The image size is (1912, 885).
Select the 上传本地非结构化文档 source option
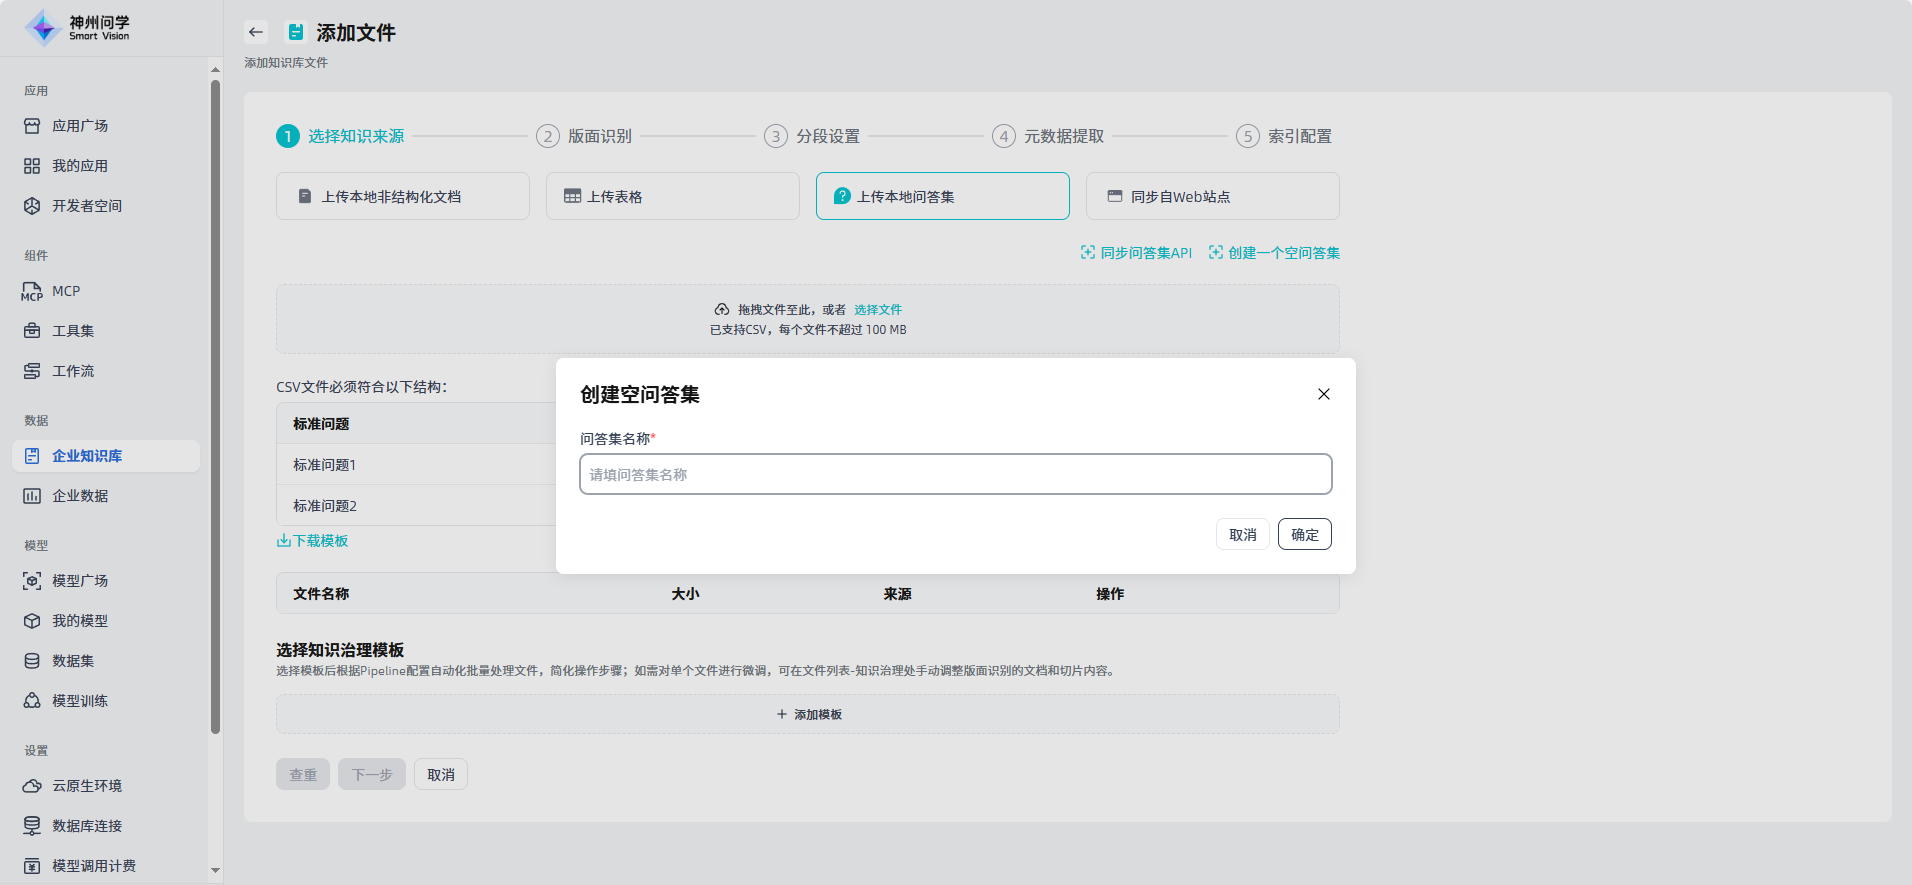[402, 196]
